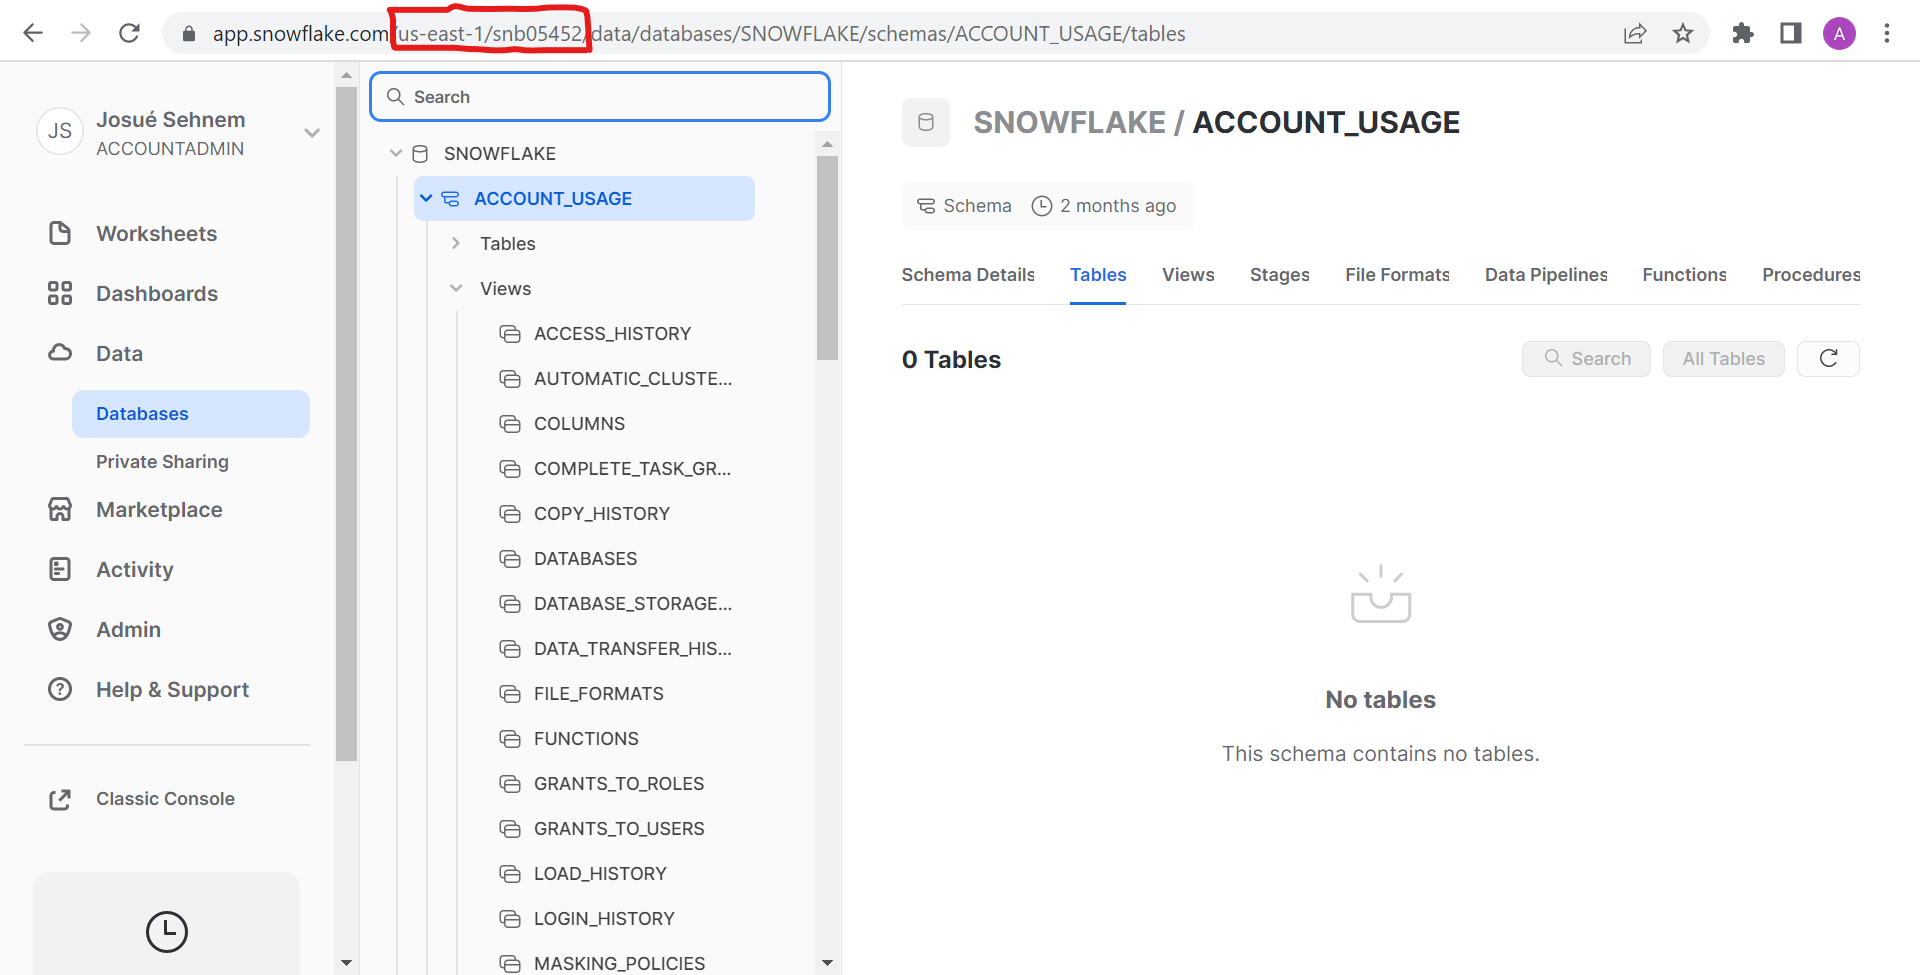Click the Data cloud icon

coord(60,353)
